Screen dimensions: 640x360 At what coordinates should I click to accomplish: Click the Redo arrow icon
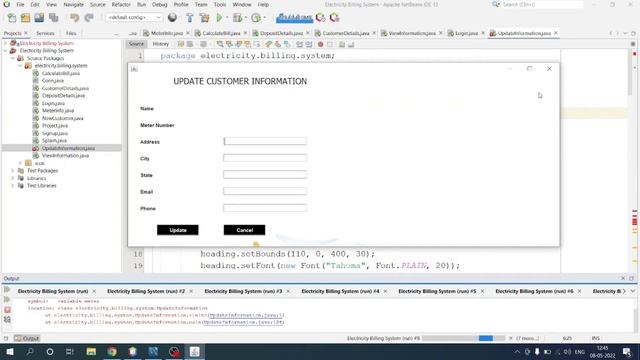[x=89, y=18]
